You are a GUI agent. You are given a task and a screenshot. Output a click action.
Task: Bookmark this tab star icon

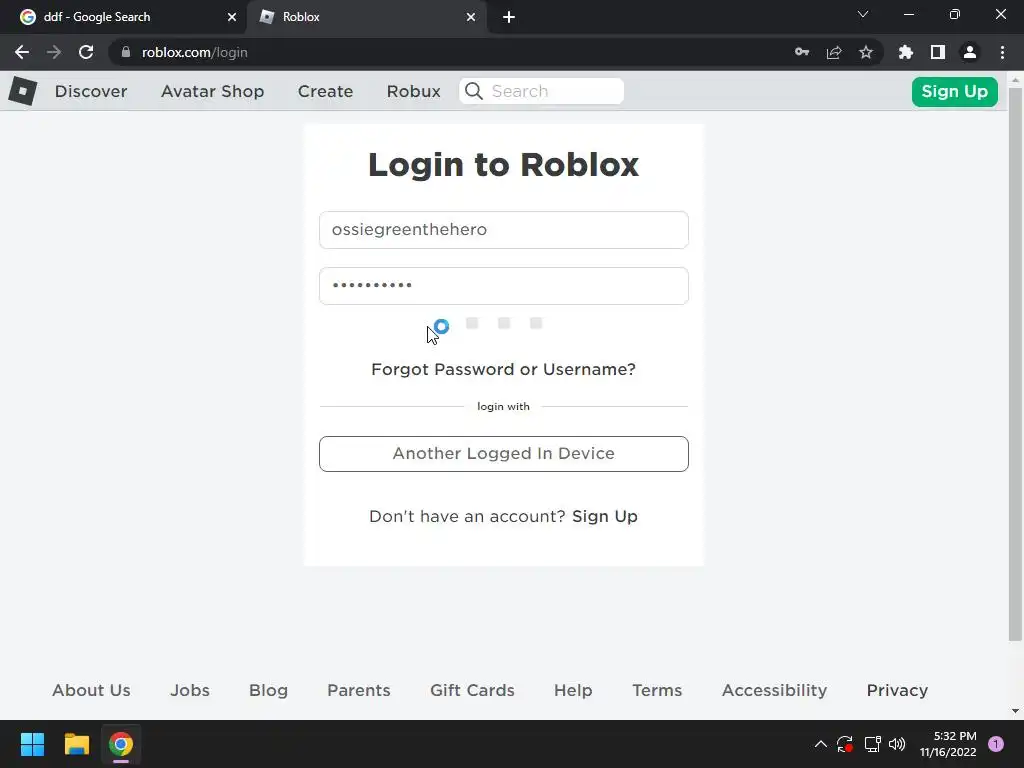tap(866, 52)
